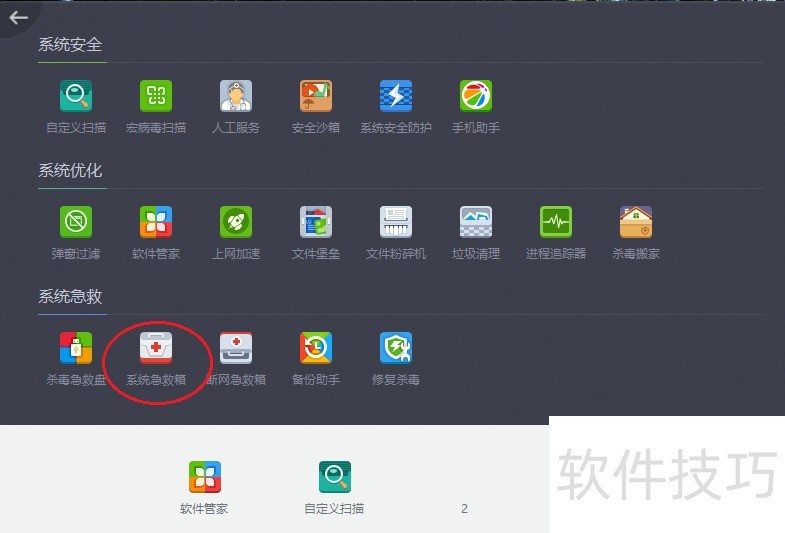This screenshot has height=533, width=785.
Task: Open 文件粉碎机 file shredder
Action: click(396, 222)
